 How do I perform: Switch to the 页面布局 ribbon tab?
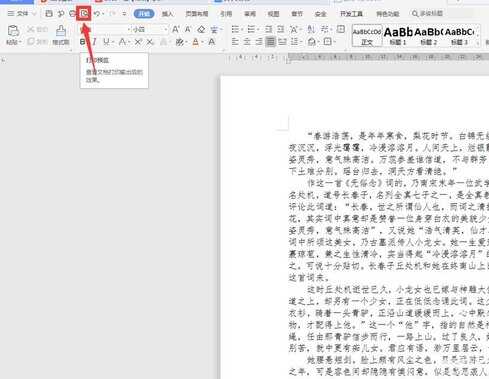pyautogui.click(x=197, y=14)
